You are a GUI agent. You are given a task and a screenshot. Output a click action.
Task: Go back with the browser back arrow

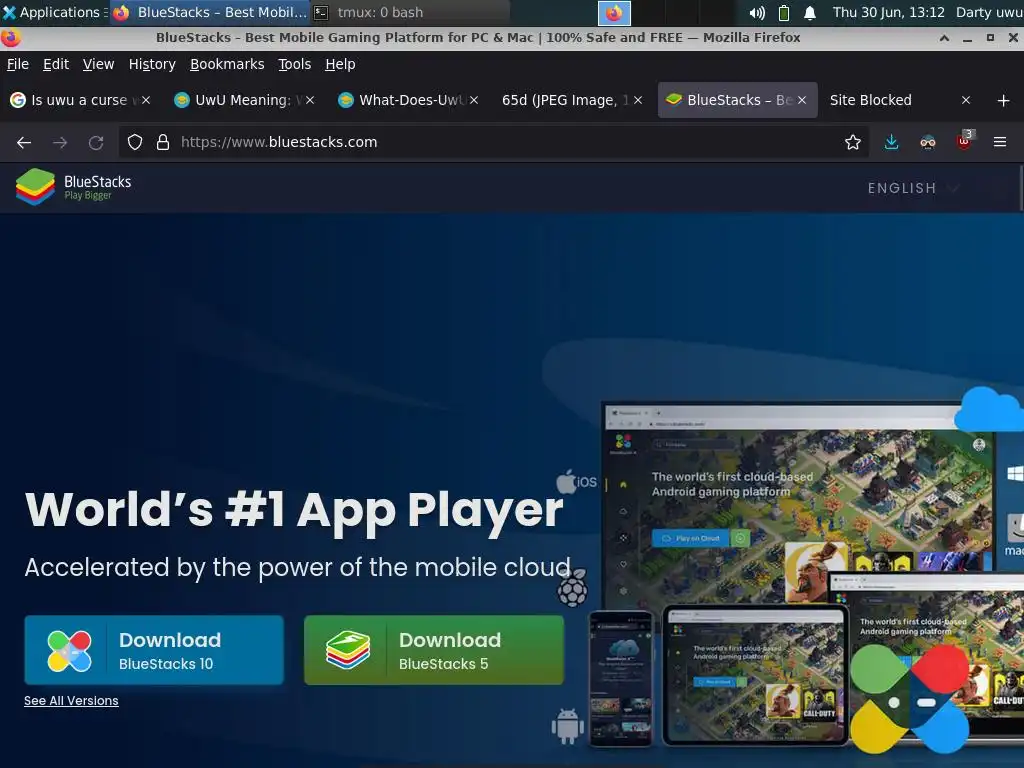tap(24, 142)
